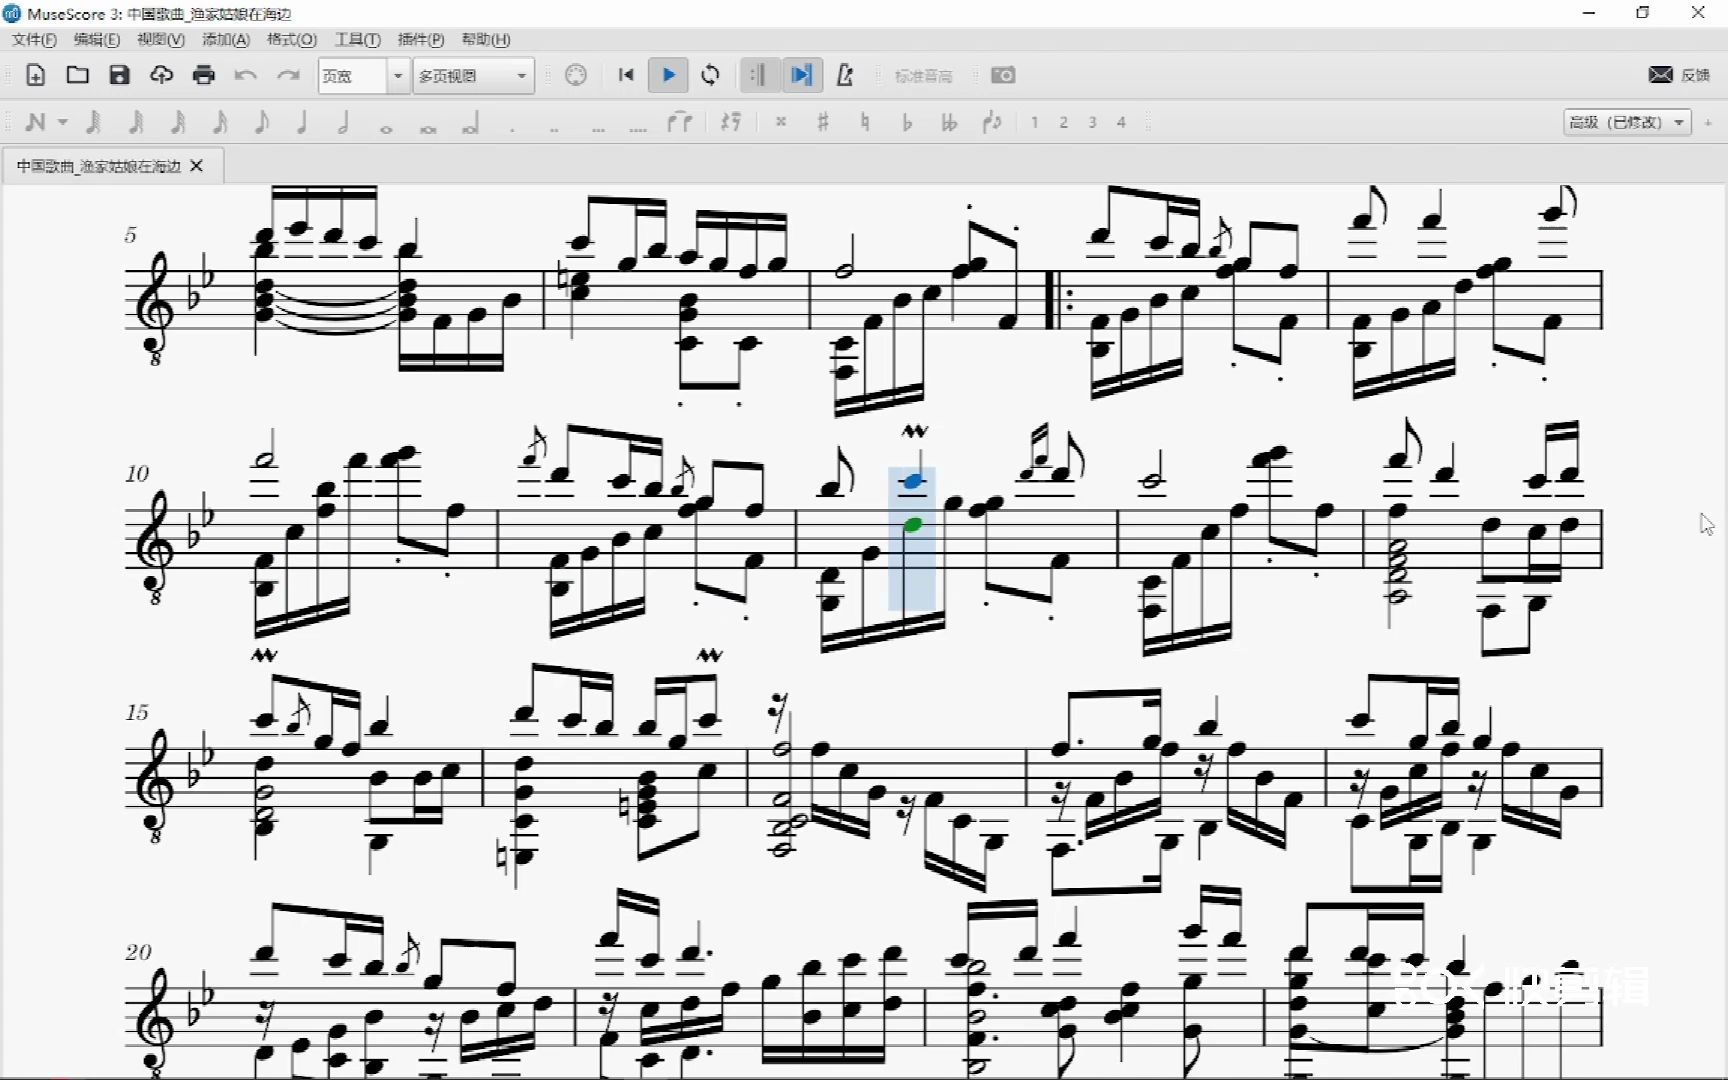Image resolution: width=1728 pixels, height=1080 pixels.
Task: Select voice 1
Action: click(1034, 122)
